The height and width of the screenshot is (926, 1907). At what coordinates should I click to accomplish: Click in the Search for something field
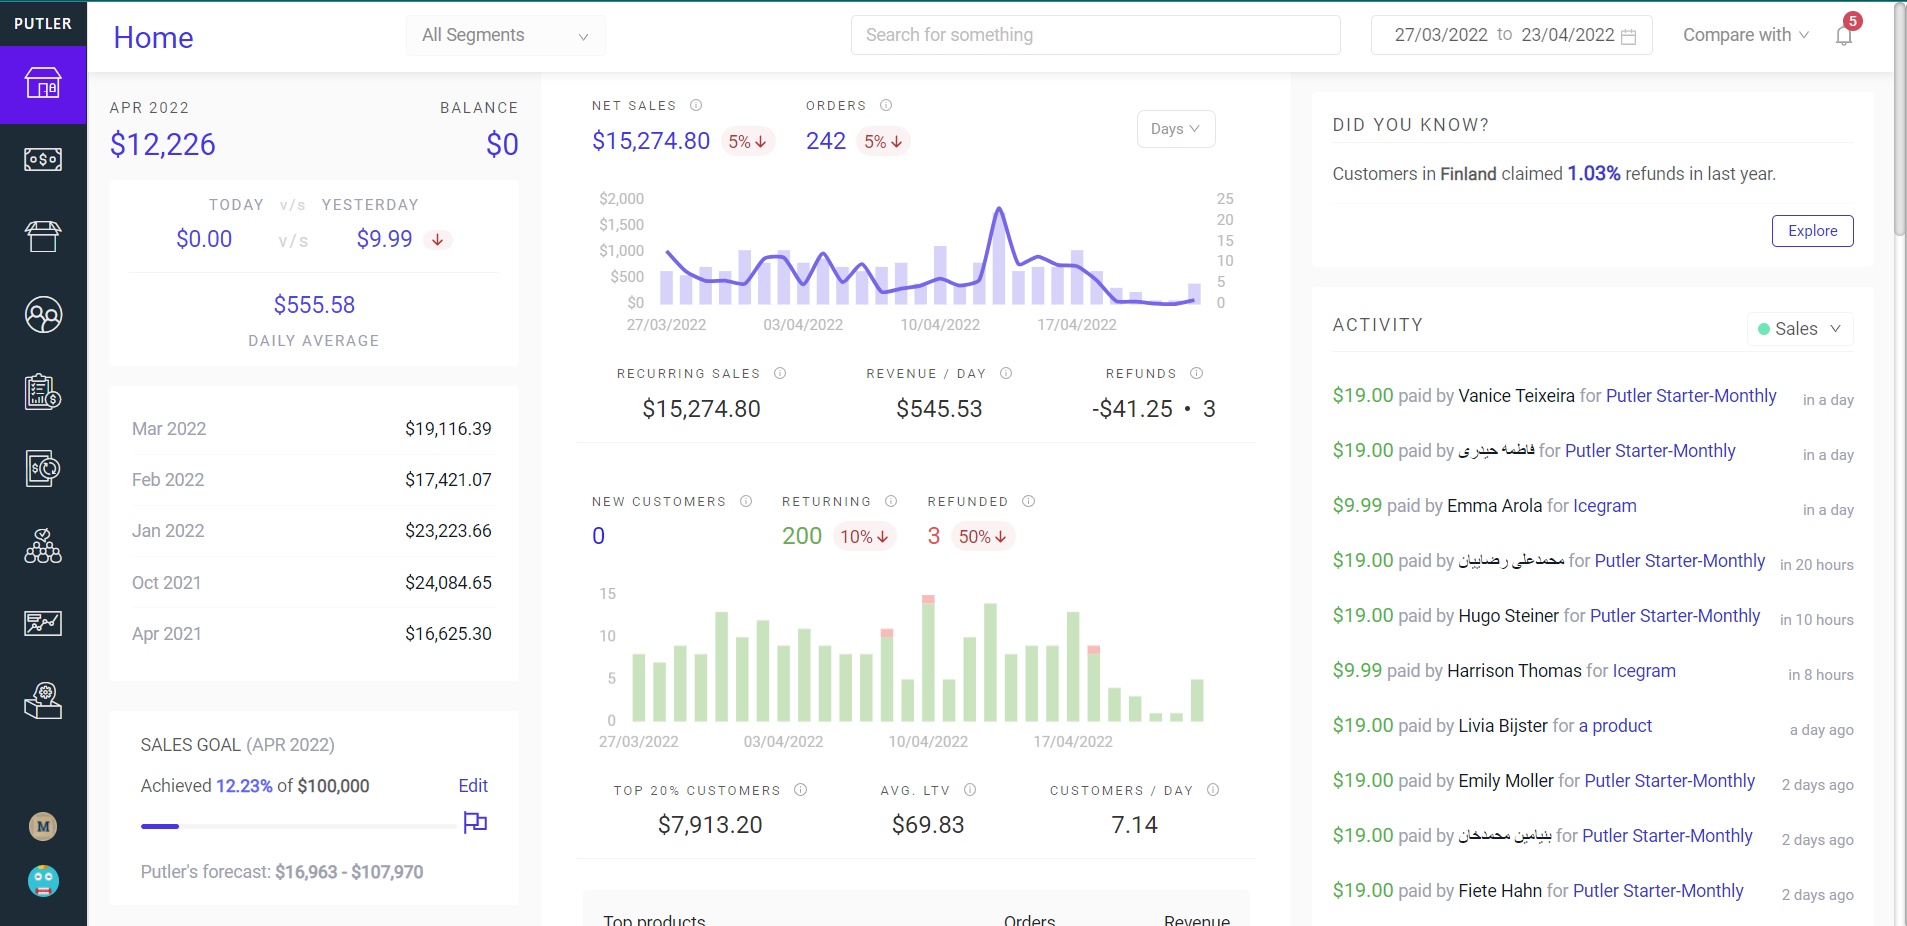1095,35
